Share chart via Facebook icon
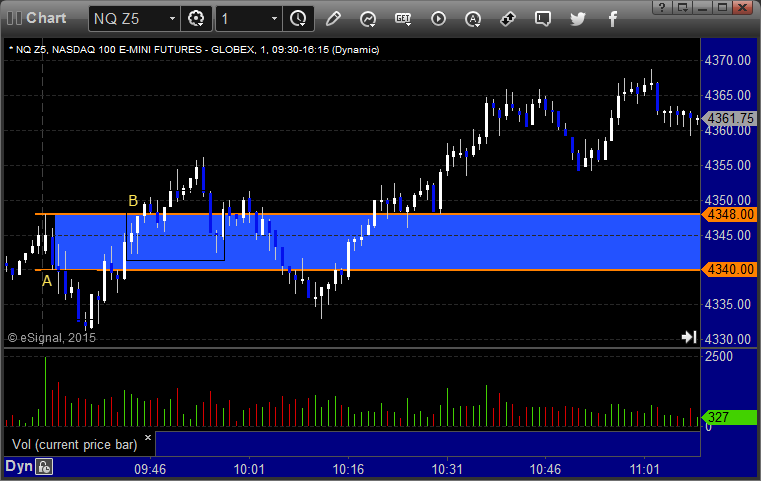The height and width of the screenshot is (481, 761). click(x=612, y=19)
